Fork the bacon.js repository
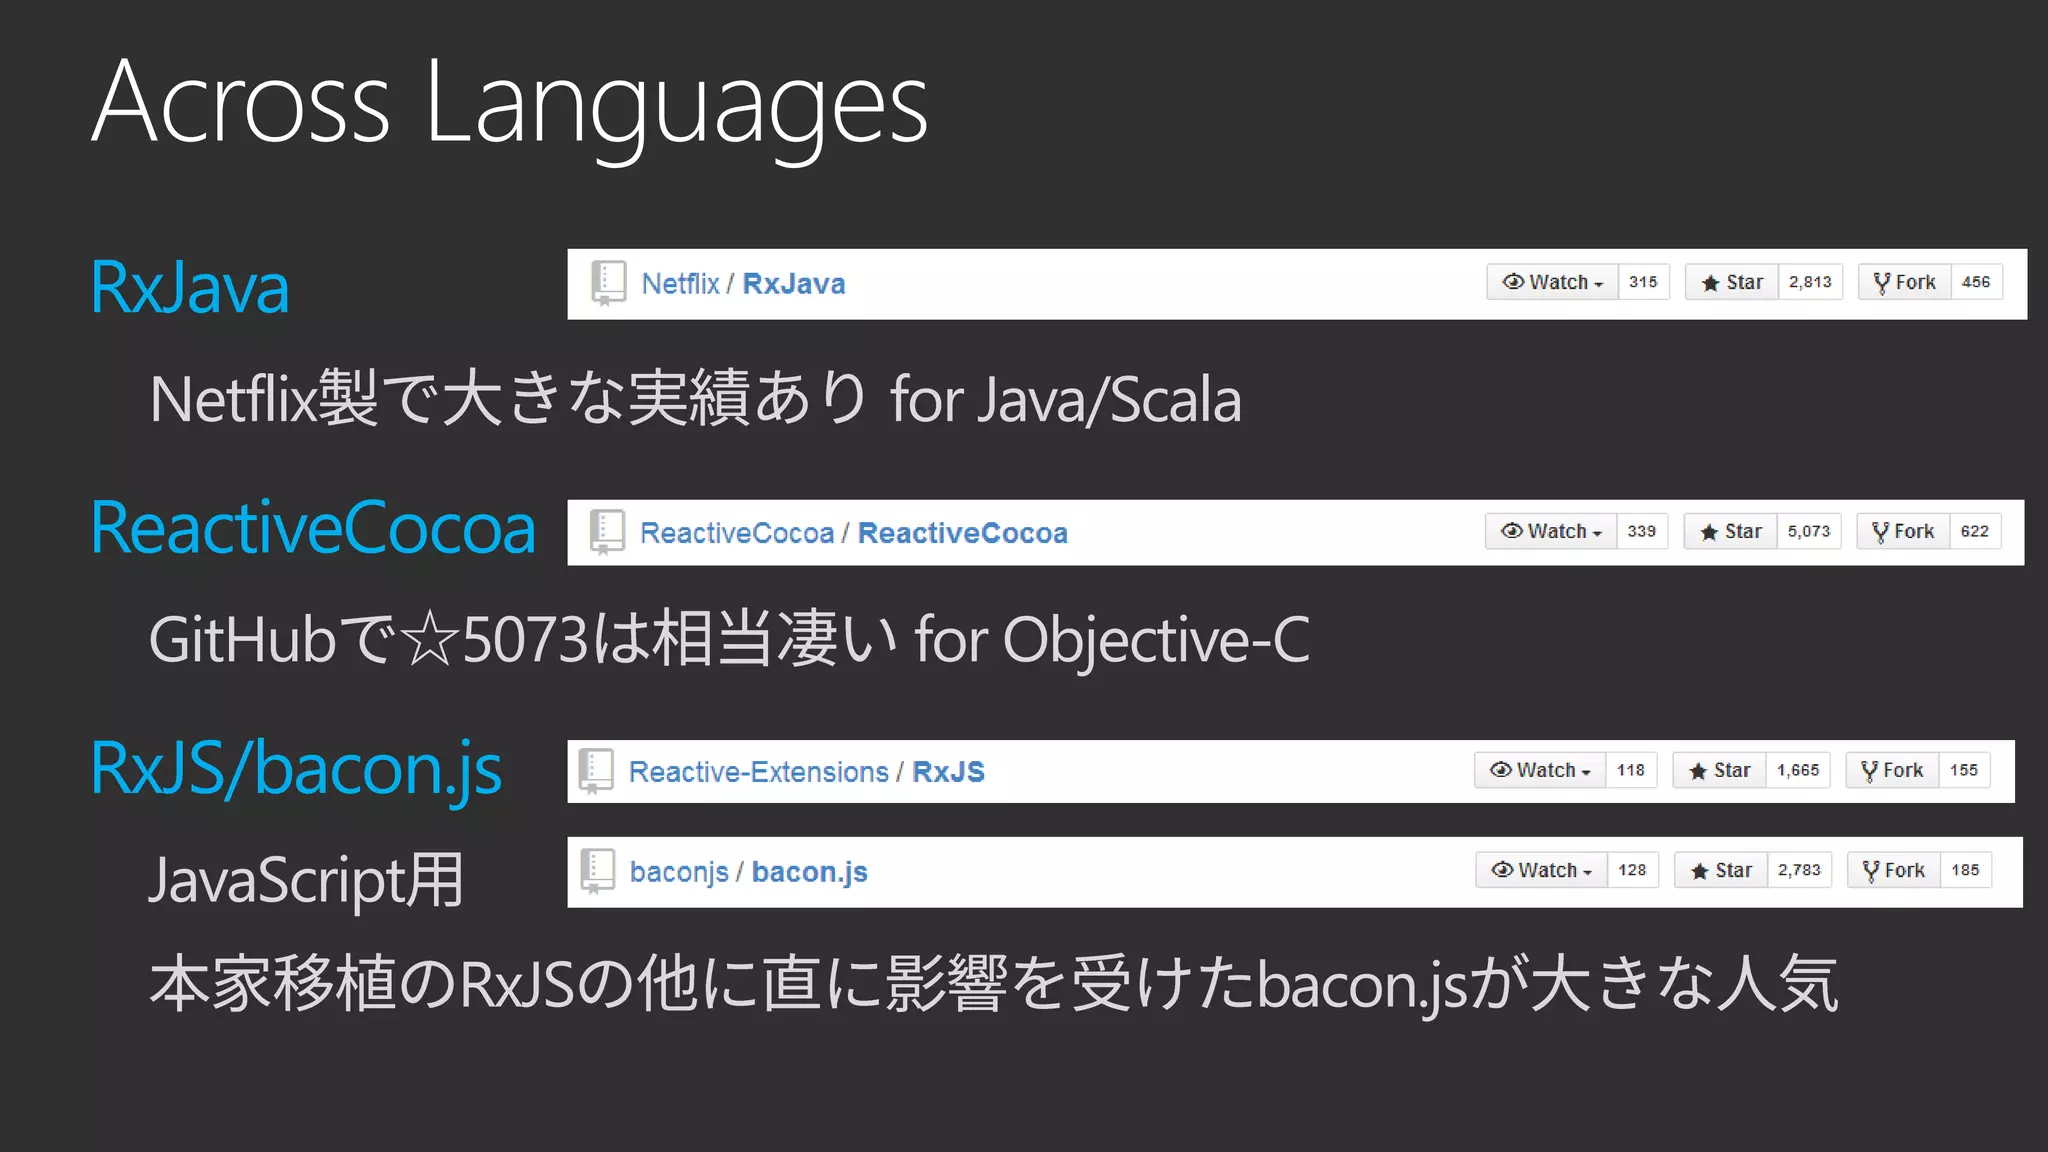The width and height of the screenshot is (2048, 1152). (1894, 870)
